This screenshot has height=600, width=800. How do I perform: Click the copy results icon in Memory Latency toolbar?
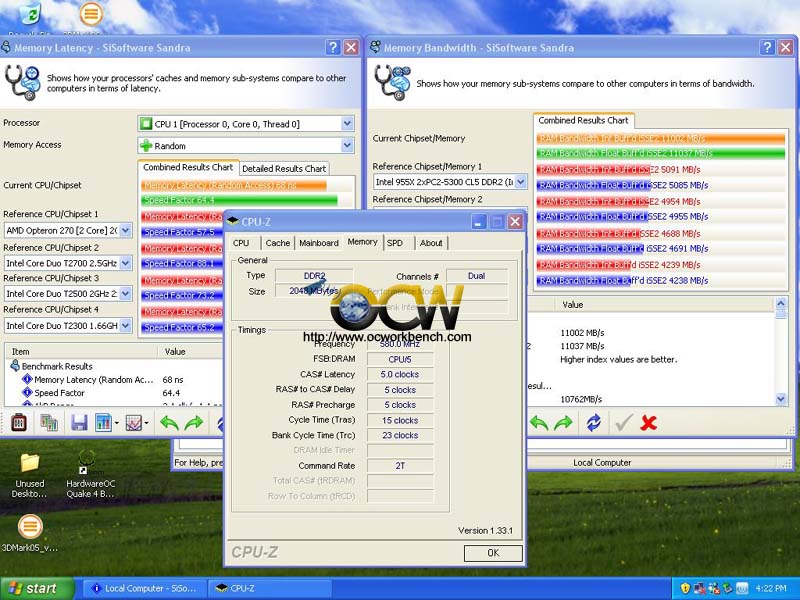point(49,422)
